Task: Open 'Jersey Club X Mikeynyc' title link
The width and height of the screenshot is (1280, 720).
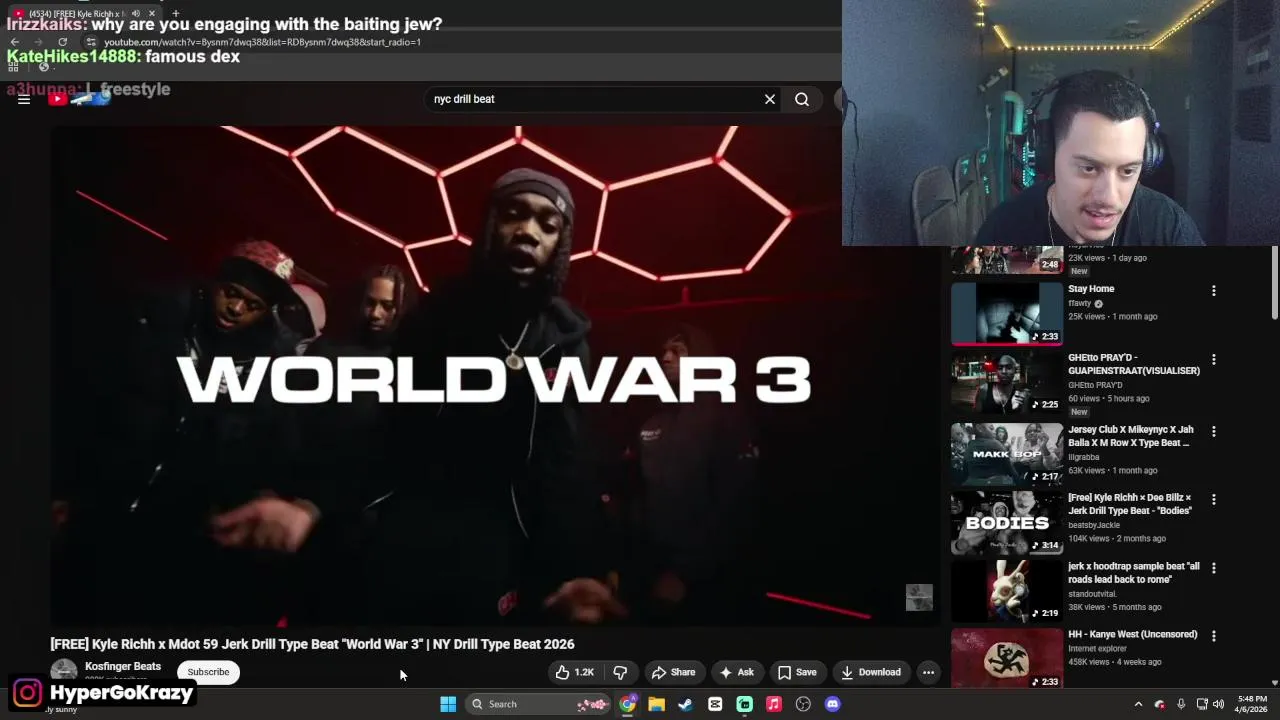Action: click(x=1131, y=436)
